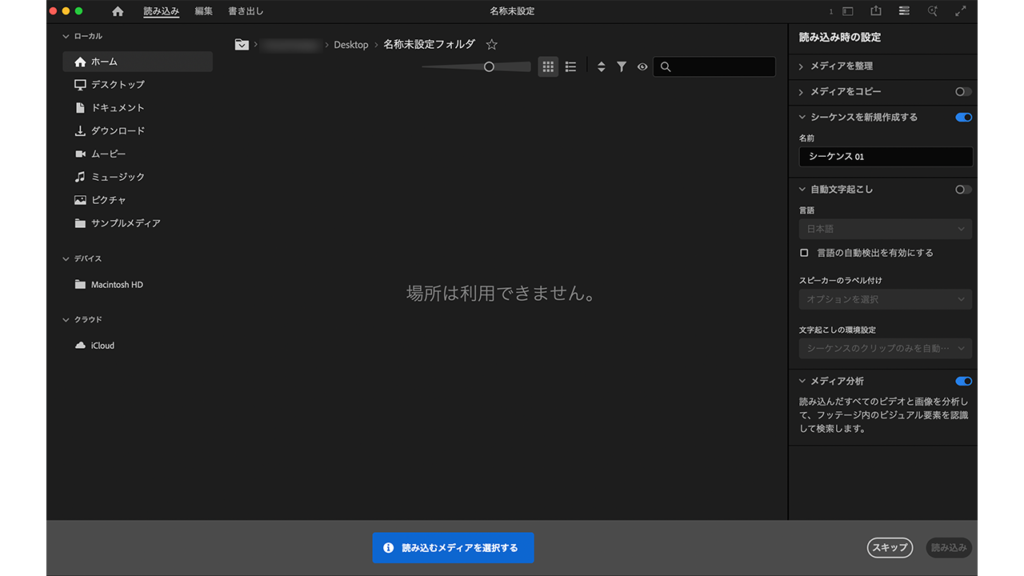
Task: Enable 言語の自動検出を有効にする checkbox
Action: (x=804, y=253)
